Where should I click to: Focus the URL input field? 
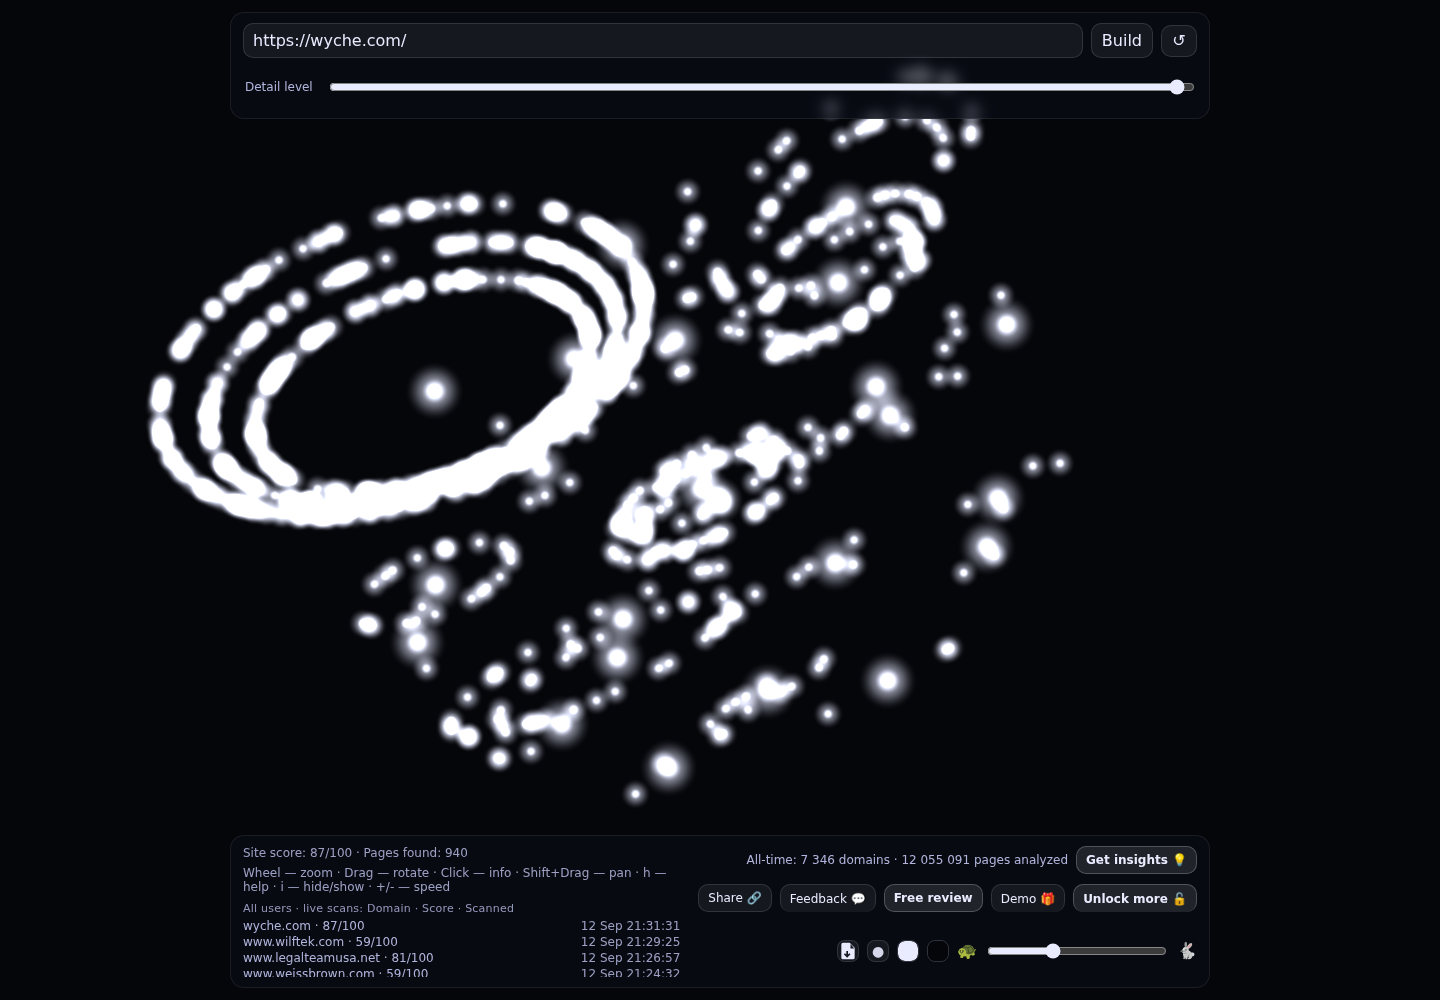click(663, 41)
